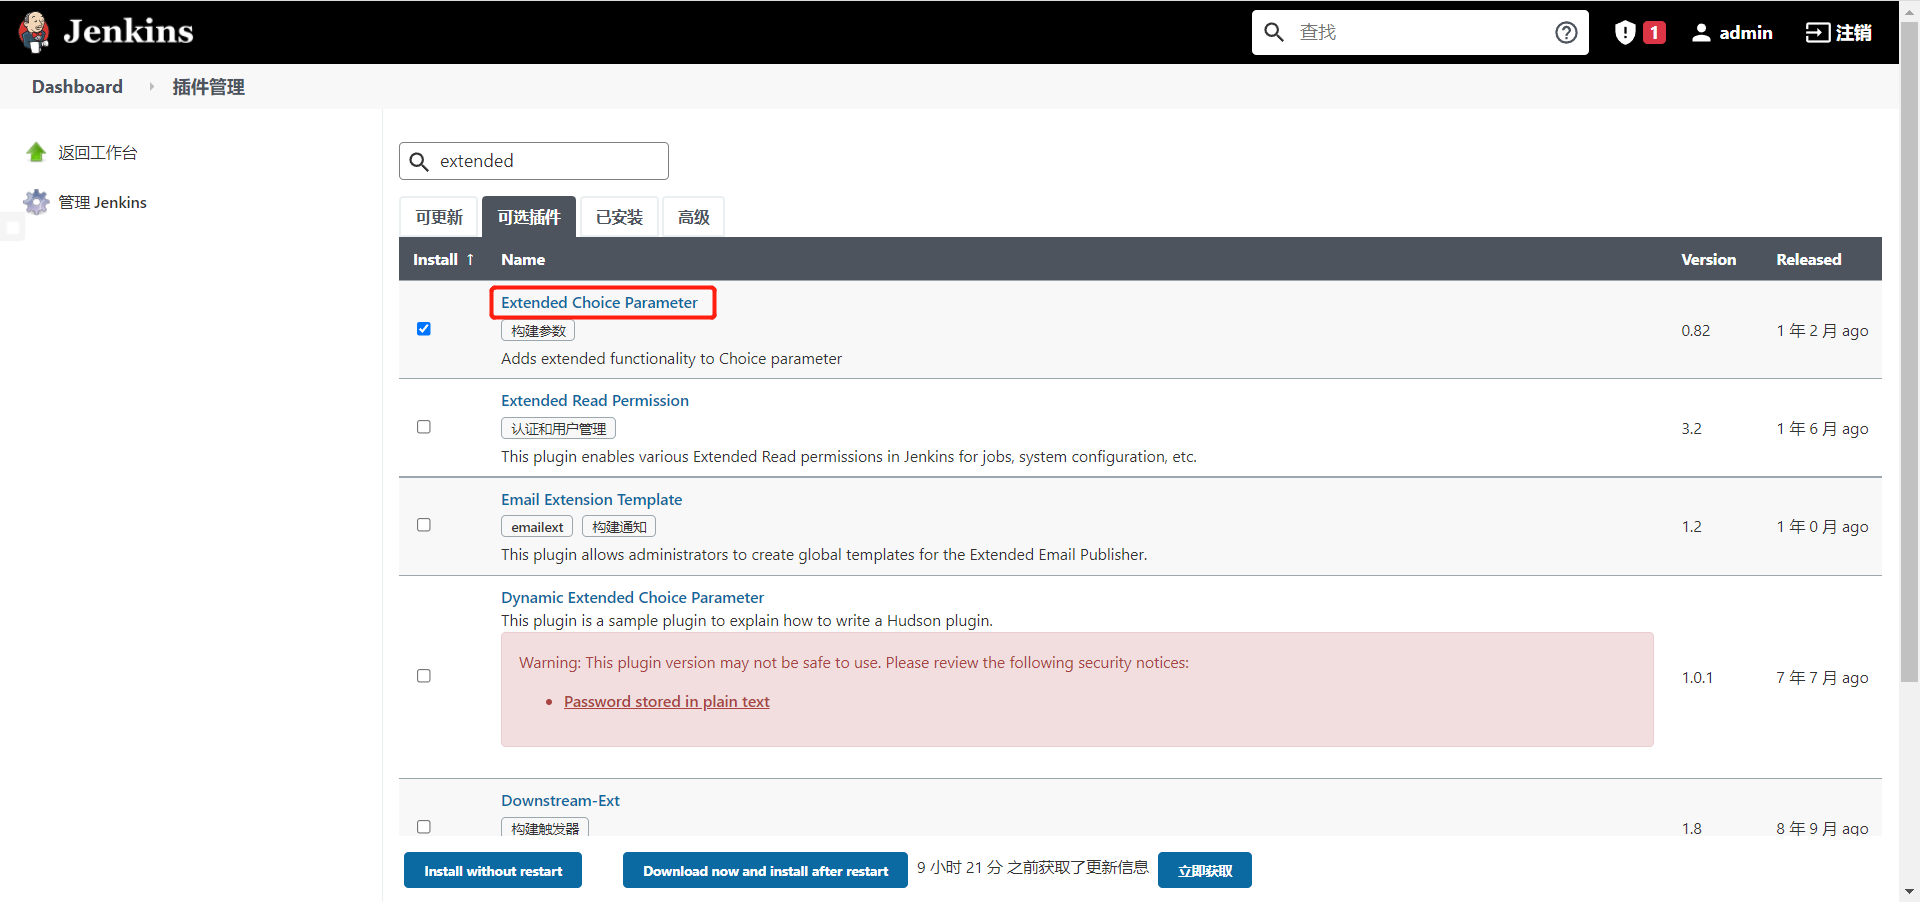Image resolution: width=1920 pixels, height=902 pixels.
Task: Open the 插件管理 breadcrumb
Action: [208, 87]
